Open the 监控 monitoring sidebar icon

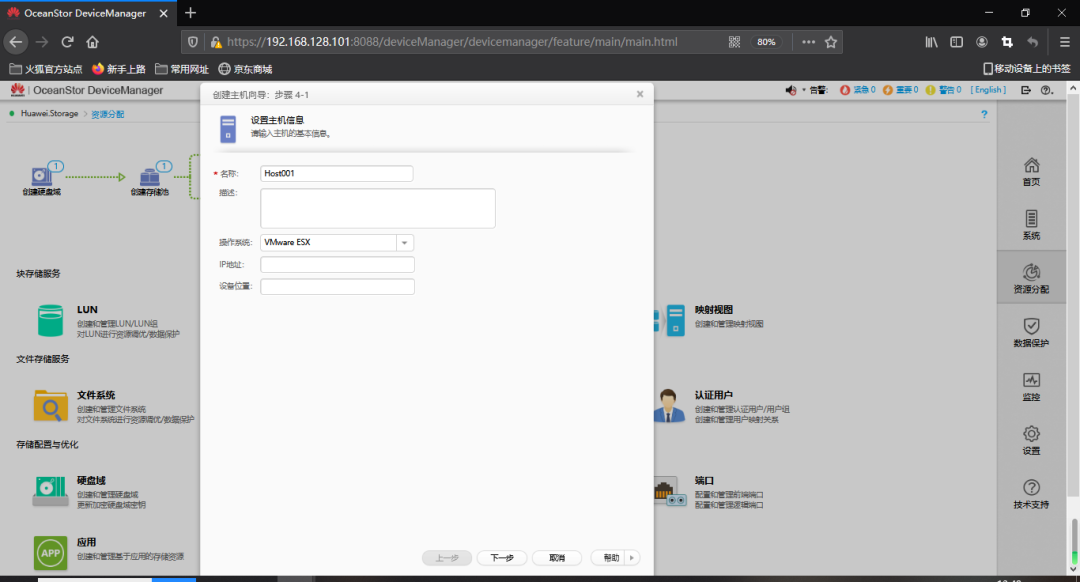[x=1031, y=380]
